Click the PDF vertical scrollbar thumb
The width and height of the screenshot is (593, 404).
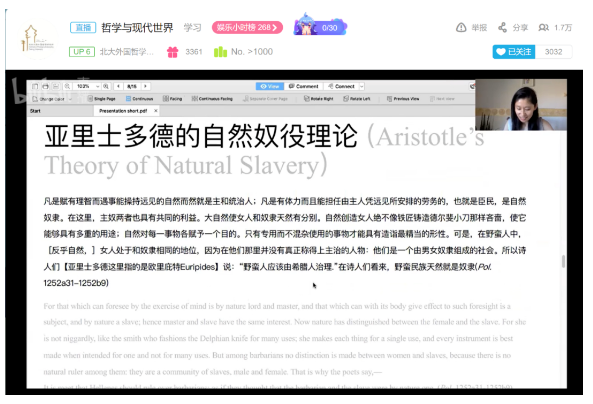(x=563, y=261)
